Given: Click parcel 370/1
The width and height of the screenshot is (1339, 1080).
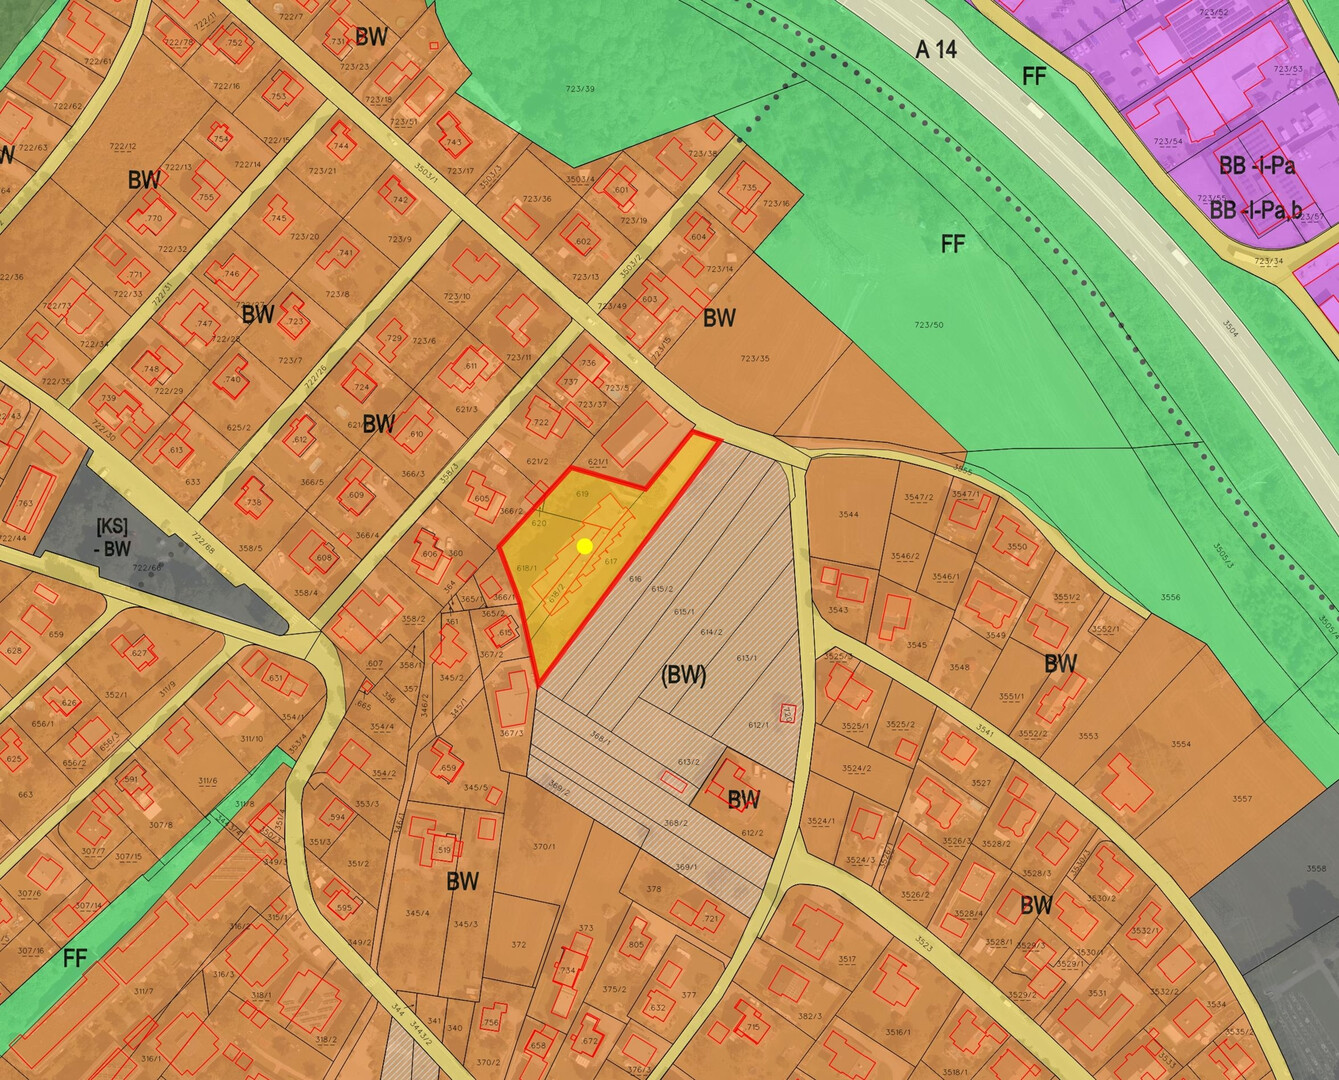Looking at the screenshot, I should coord(543,846).
